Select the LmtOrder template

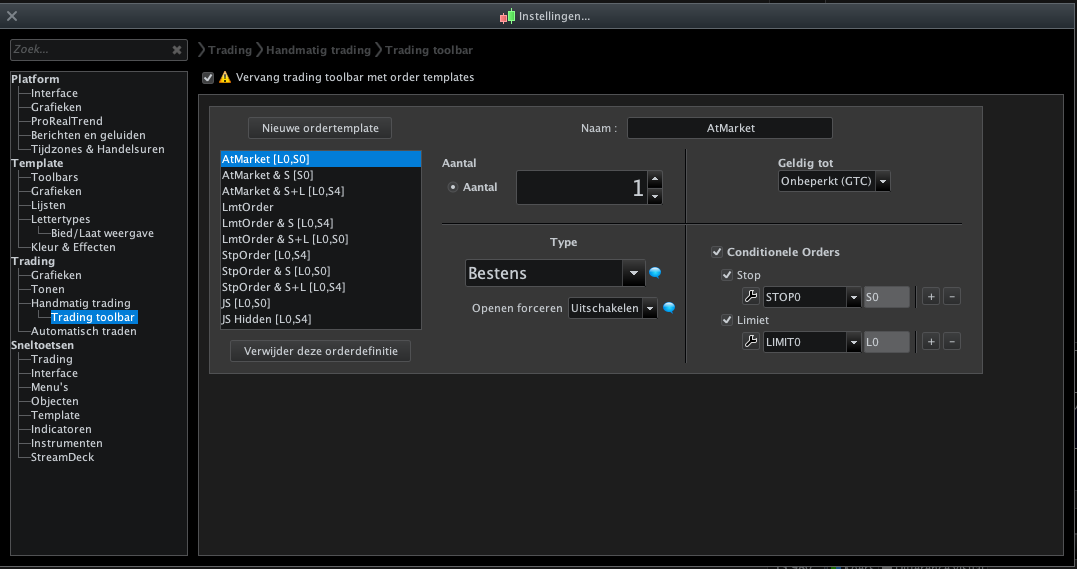click(x=321, y=207)
